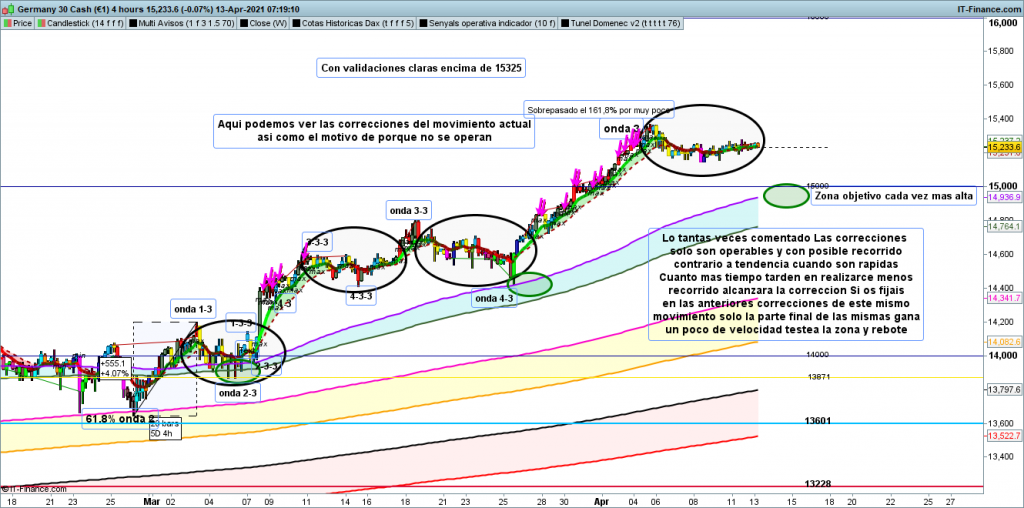
Task: Select the green ellipse beside Zona objetivo
Action: tap(785, 195)
